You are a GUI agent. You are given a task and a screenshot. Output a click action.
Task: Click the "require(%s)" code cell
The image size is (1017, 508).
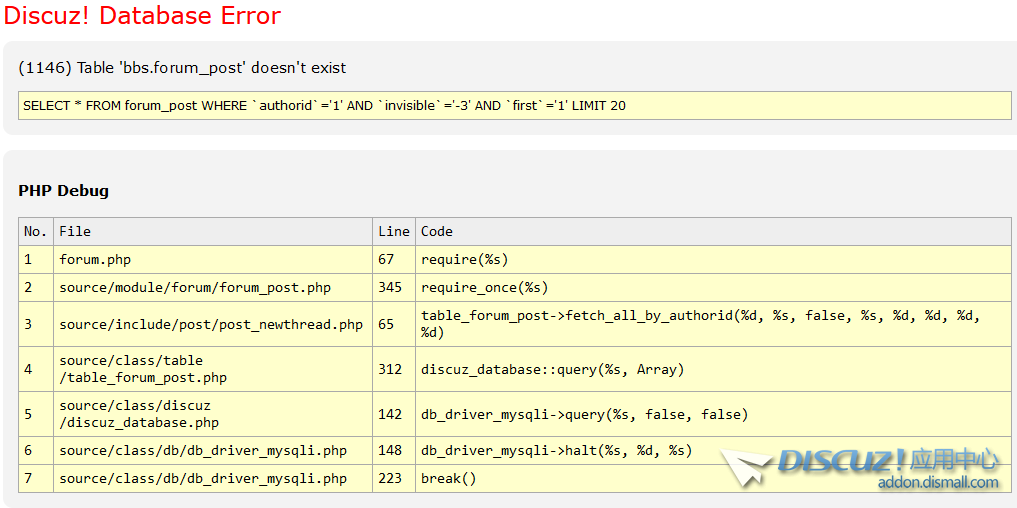coord(713,260)
